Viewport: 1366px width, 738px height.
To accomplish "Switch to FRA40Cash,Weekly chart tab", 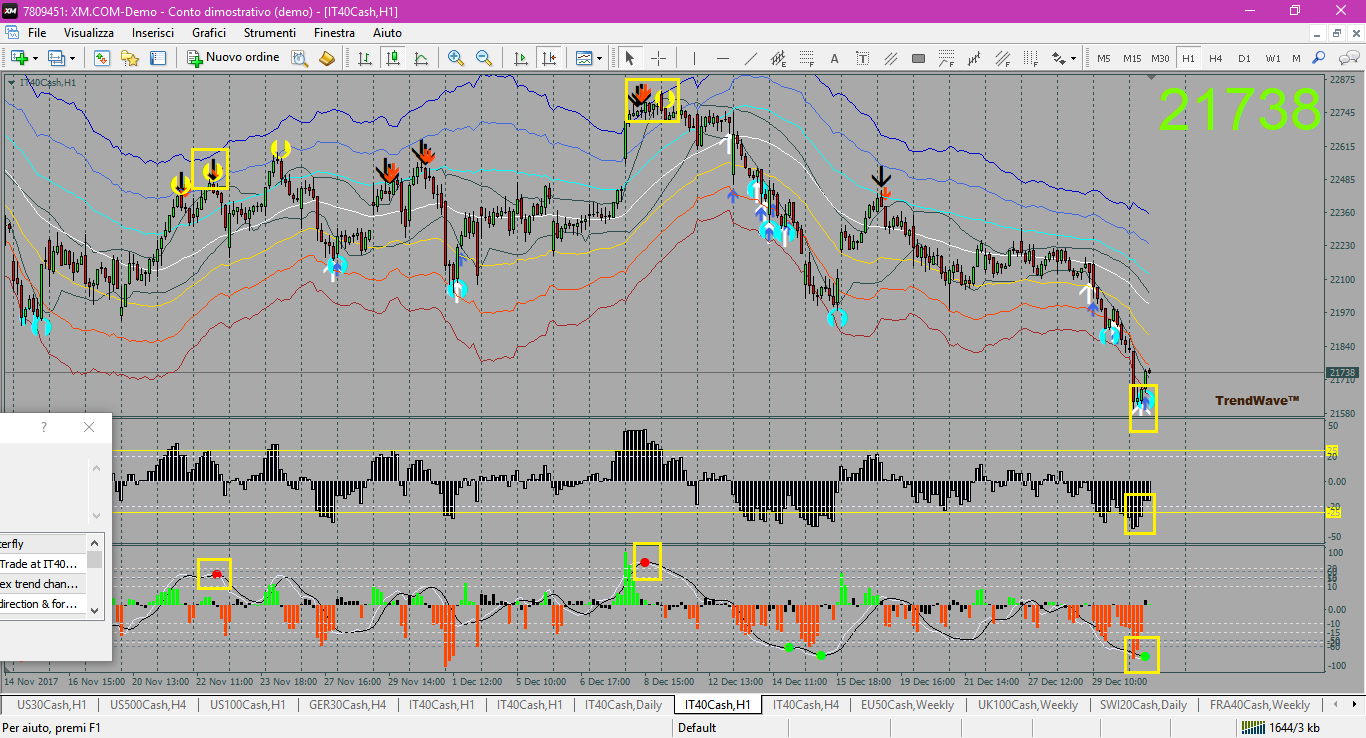I will pos(1259,705).
